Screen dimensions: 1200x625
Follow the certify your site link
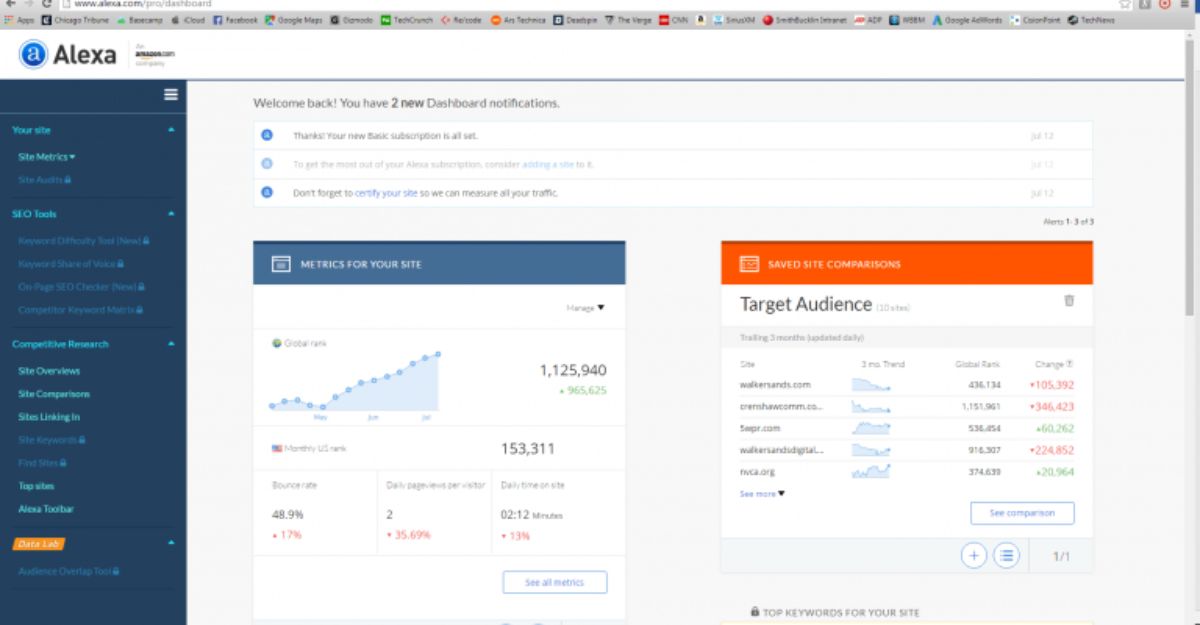[x=386, y=192]
